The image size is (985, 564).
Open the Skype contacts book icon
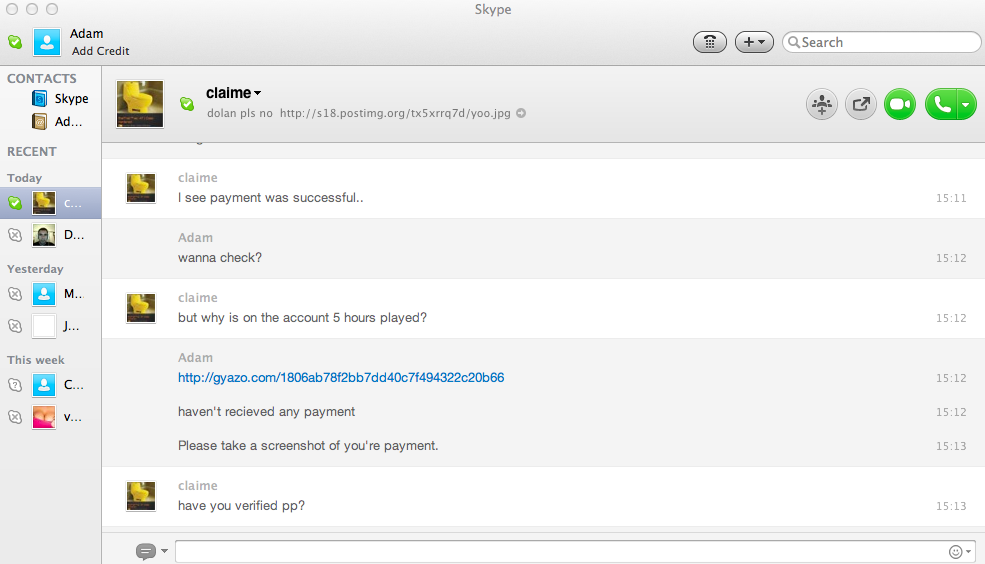pos(39,99)
